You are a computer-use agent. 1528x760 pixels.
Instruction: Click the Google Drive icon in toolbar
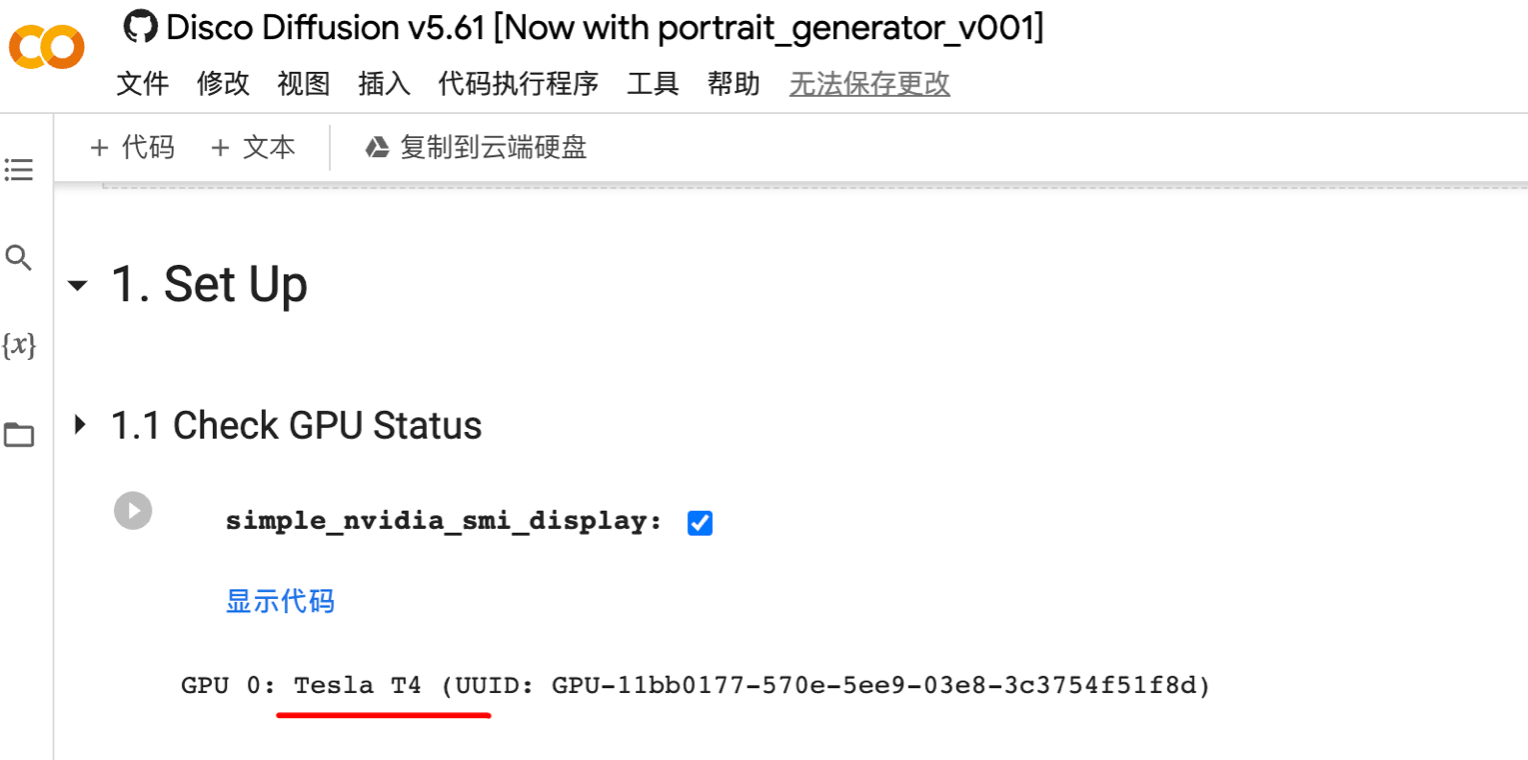[376, 148]
